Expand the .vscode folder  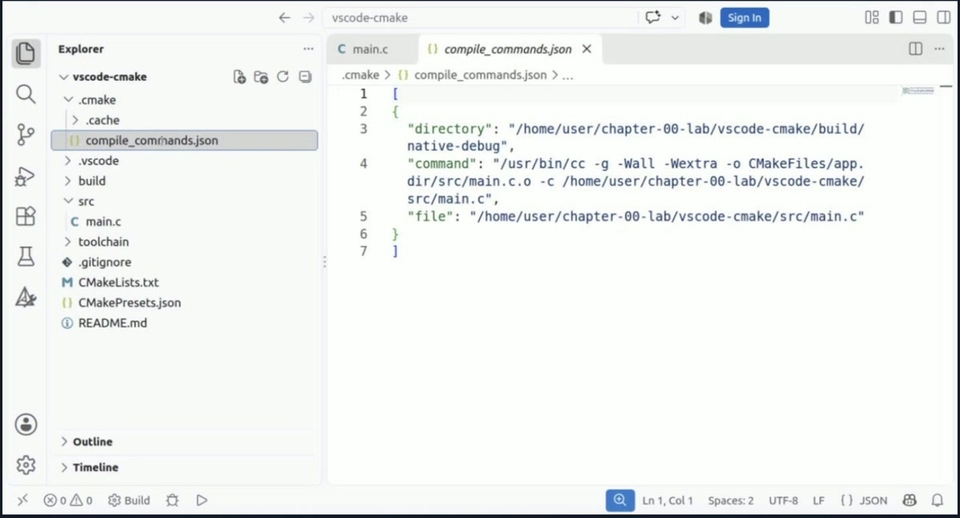click(x=68, y=161)
